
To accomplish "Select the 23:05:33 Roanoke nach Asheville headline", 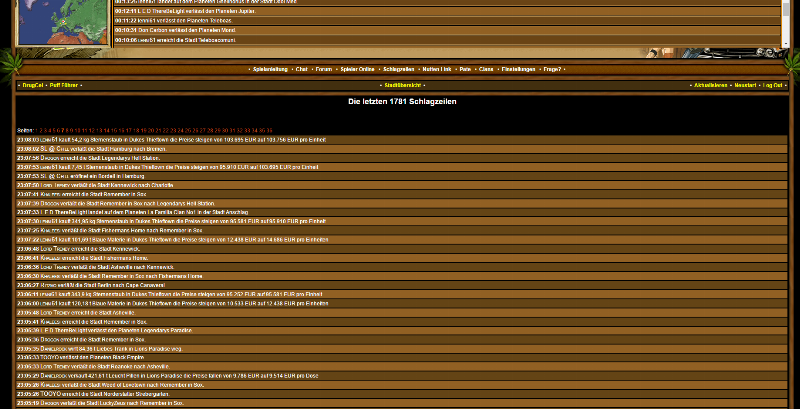I will point(402,367).
